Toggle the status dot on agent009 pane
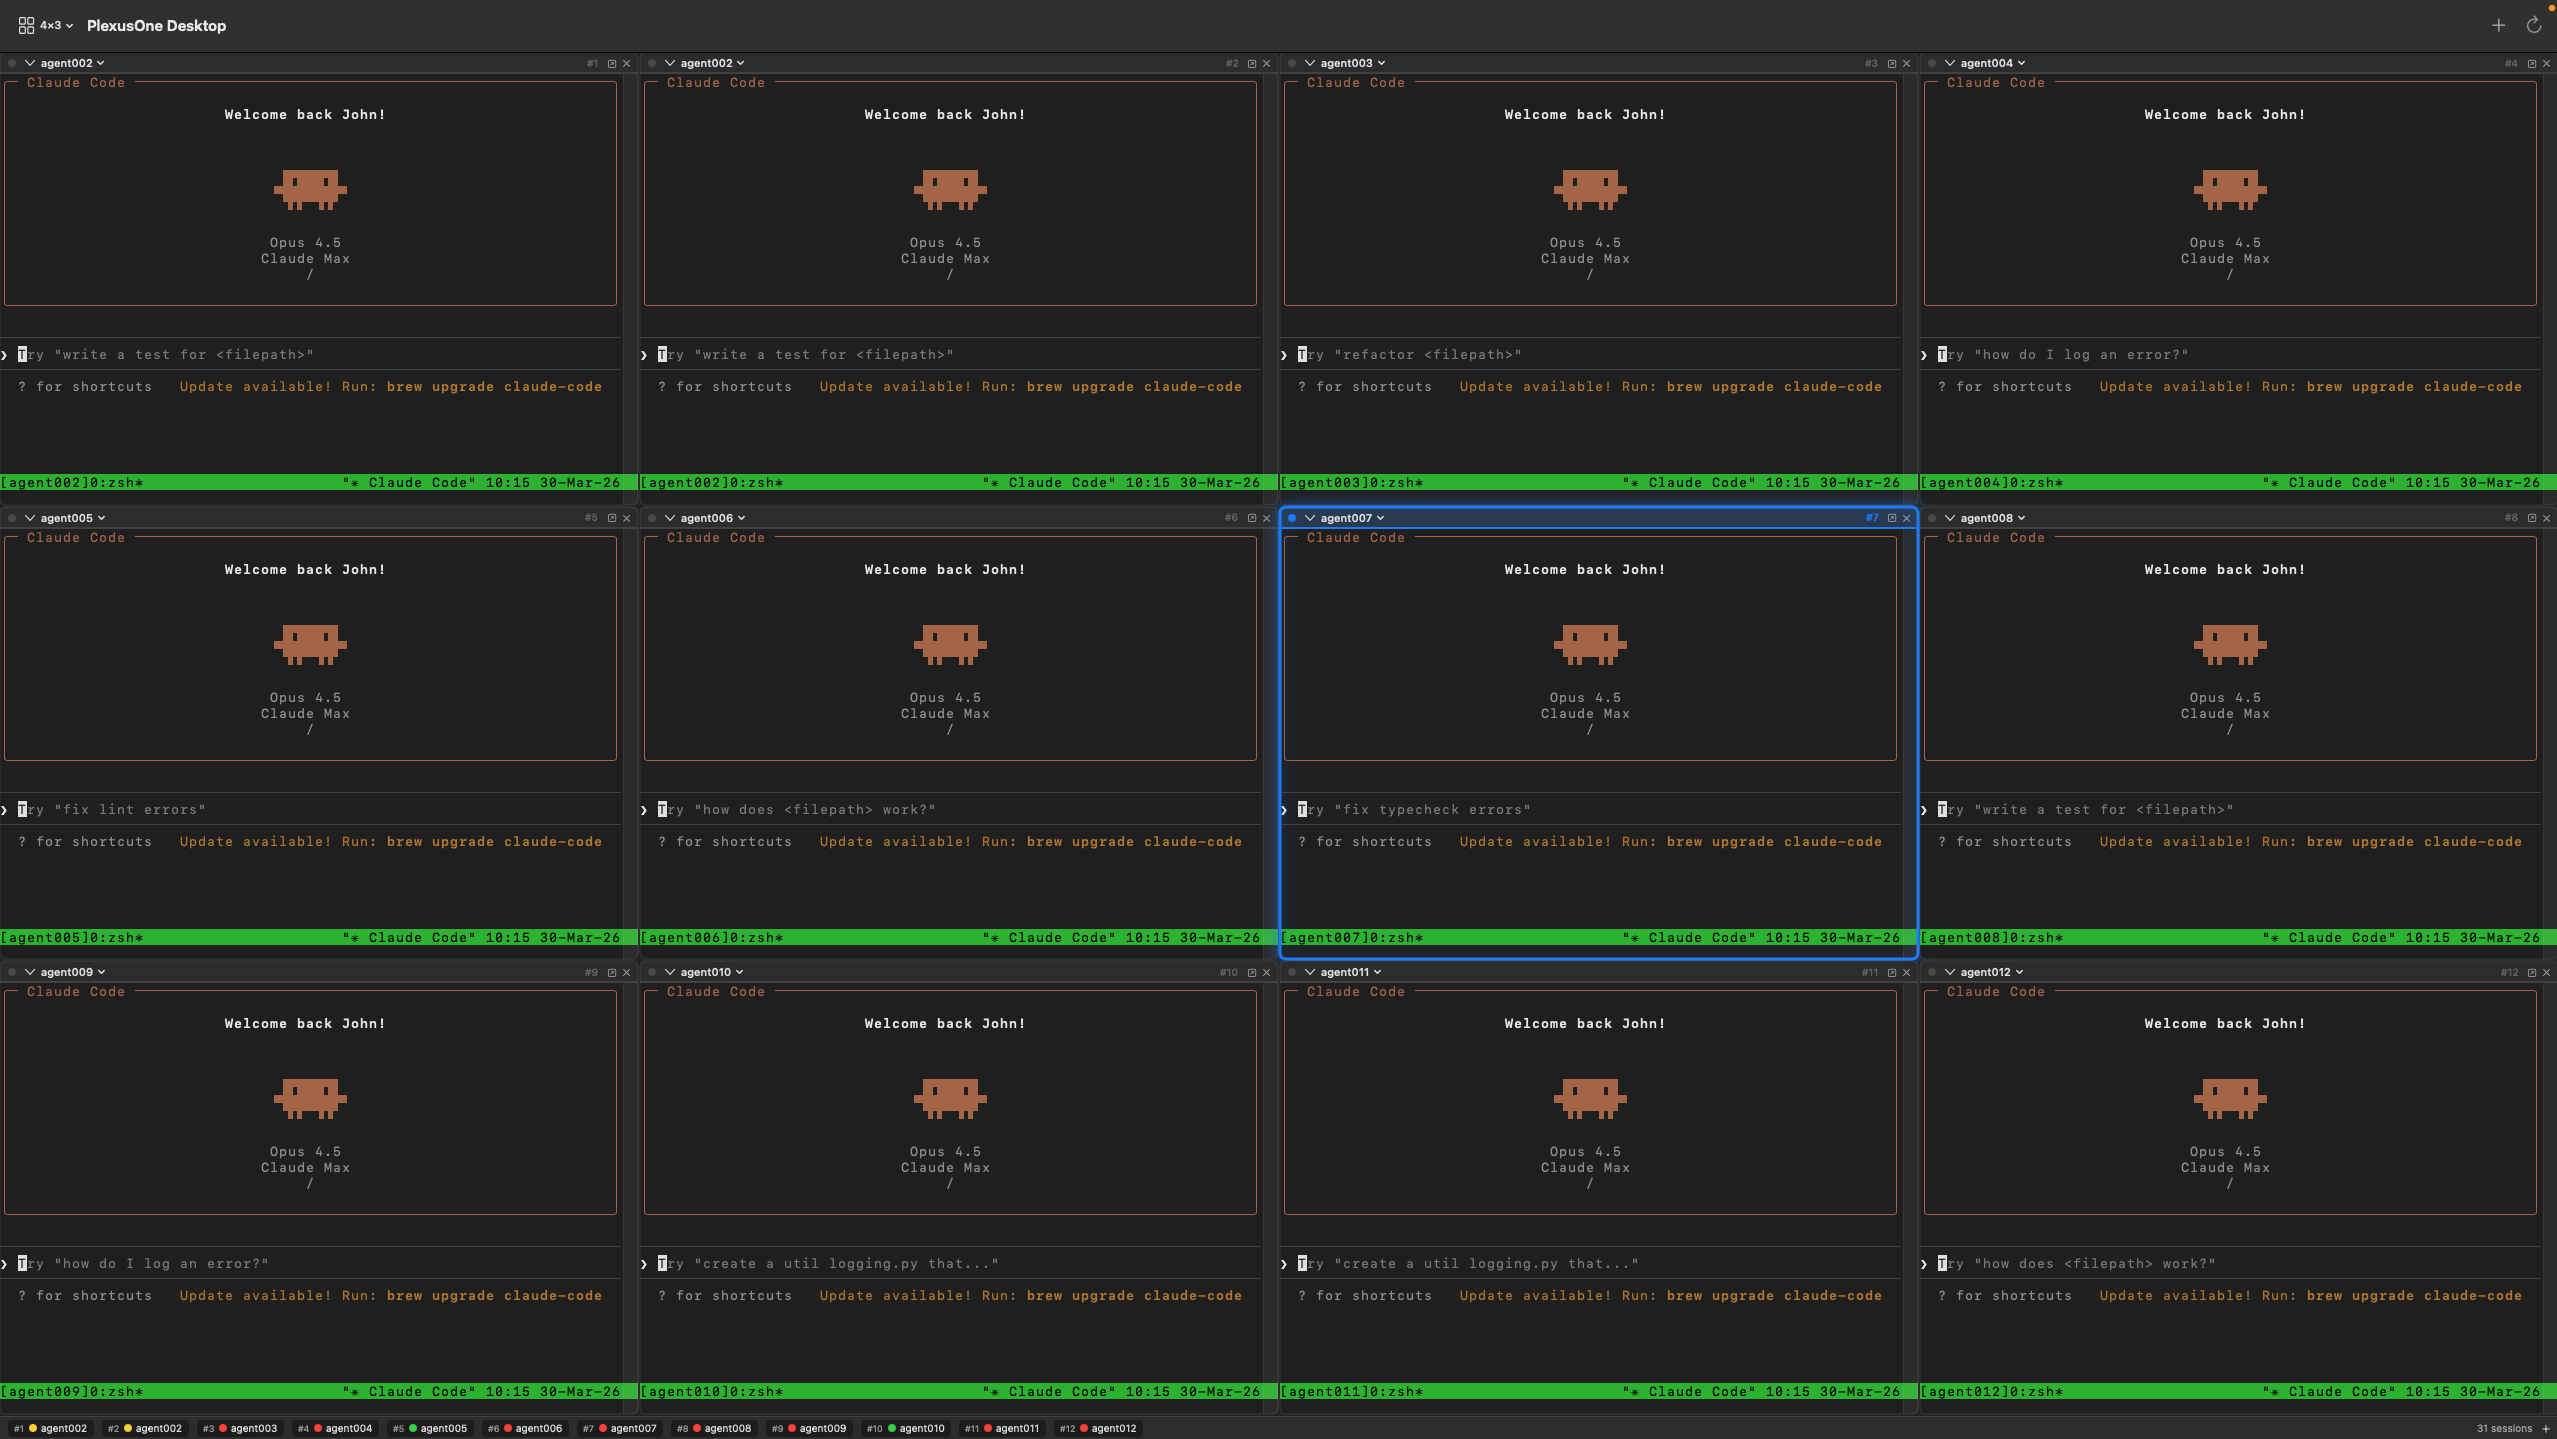Screen dimensions: 2557x1439 point(12,972)
